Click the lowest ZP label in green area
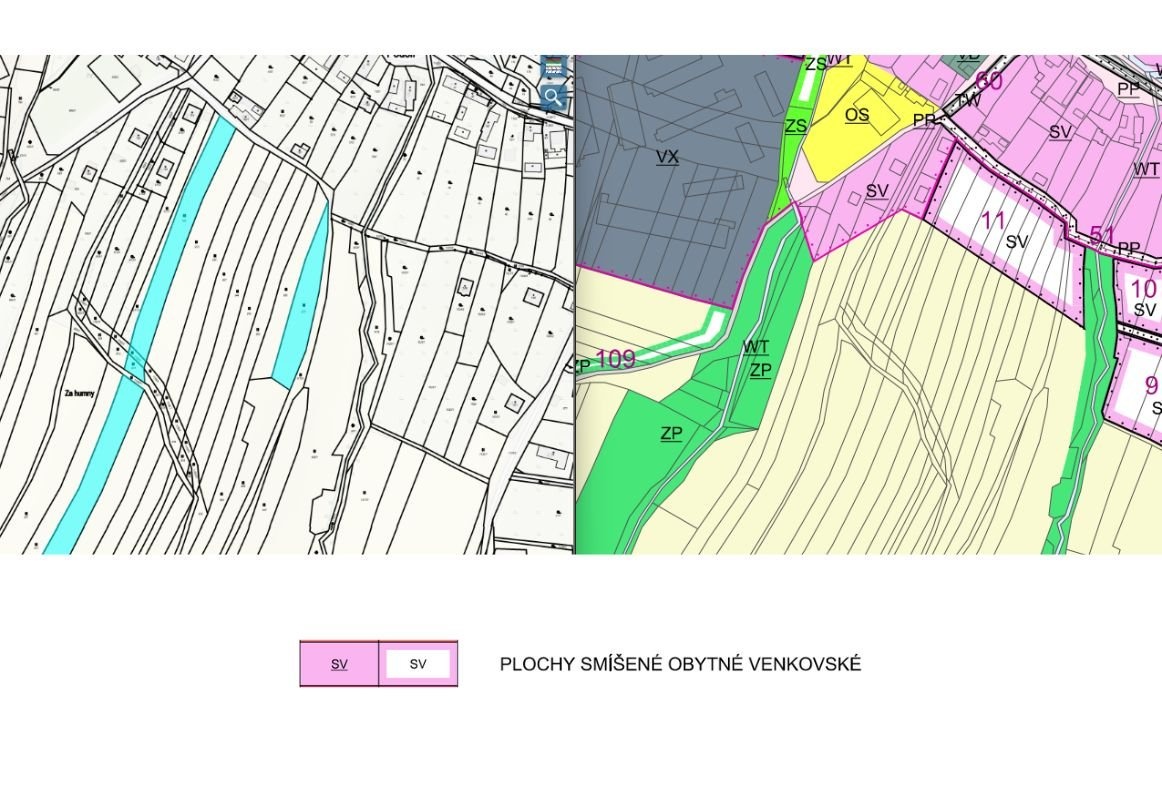 click(x=671, y=433)
